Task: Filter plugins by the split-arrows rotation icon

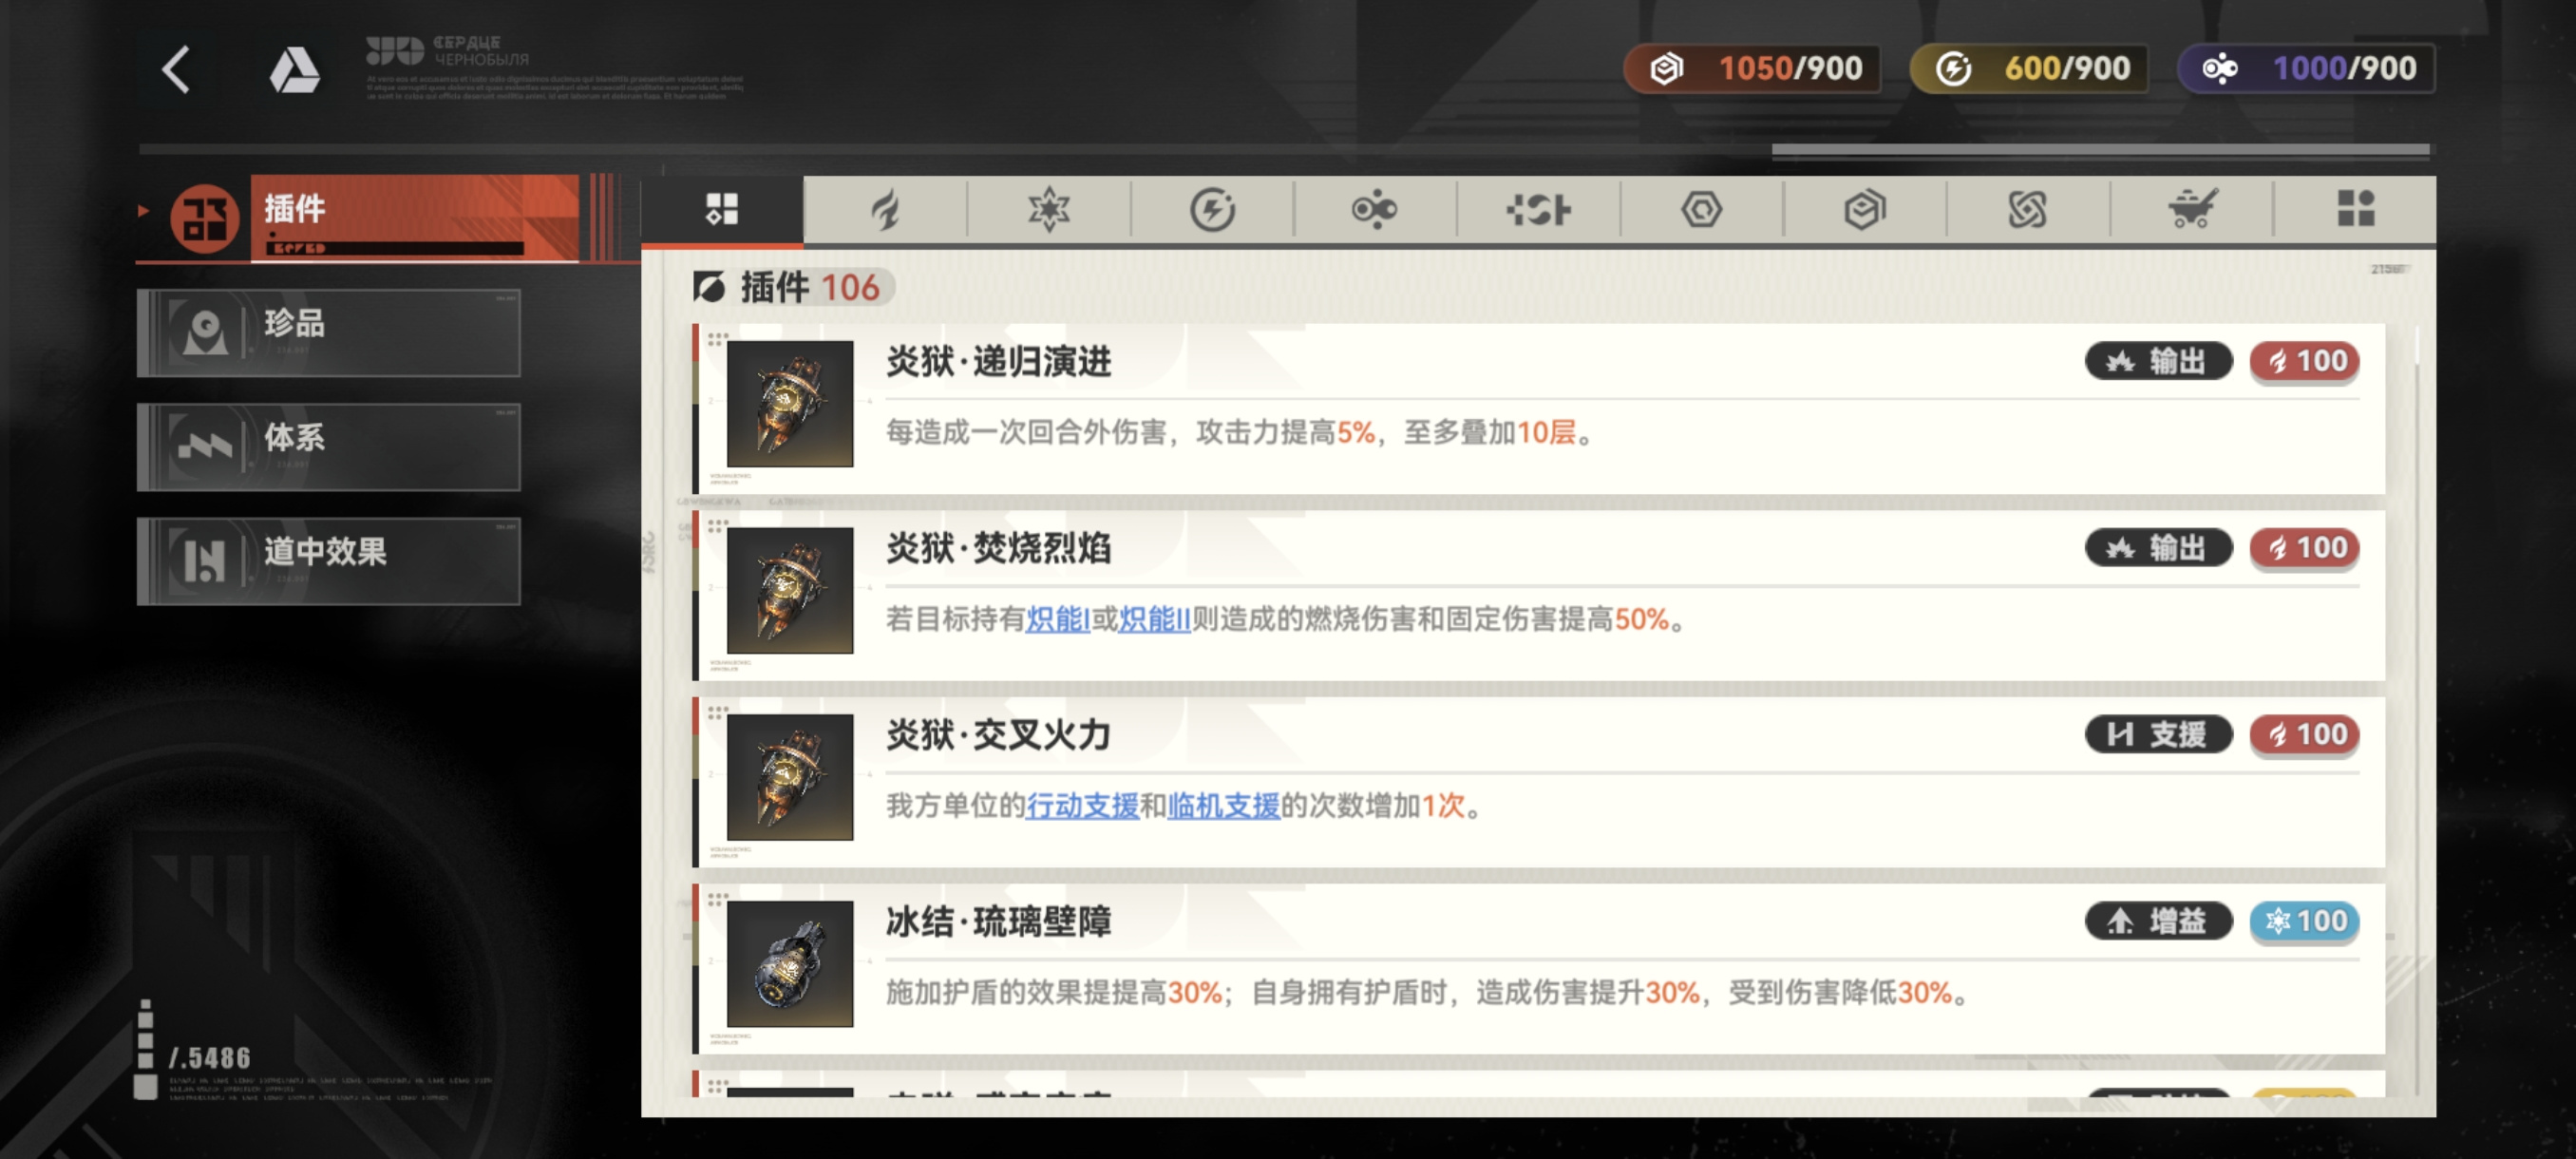Action: click(1538, 209)
